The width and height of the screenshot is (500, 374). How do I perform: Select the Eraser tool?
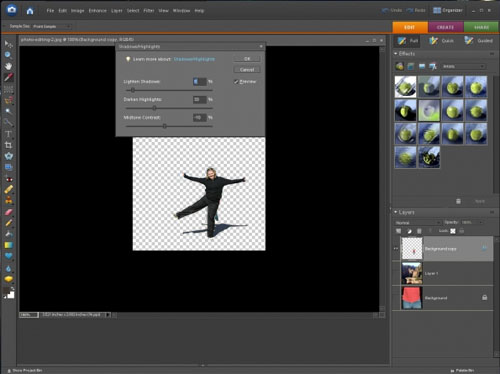(x=9, y=212)
